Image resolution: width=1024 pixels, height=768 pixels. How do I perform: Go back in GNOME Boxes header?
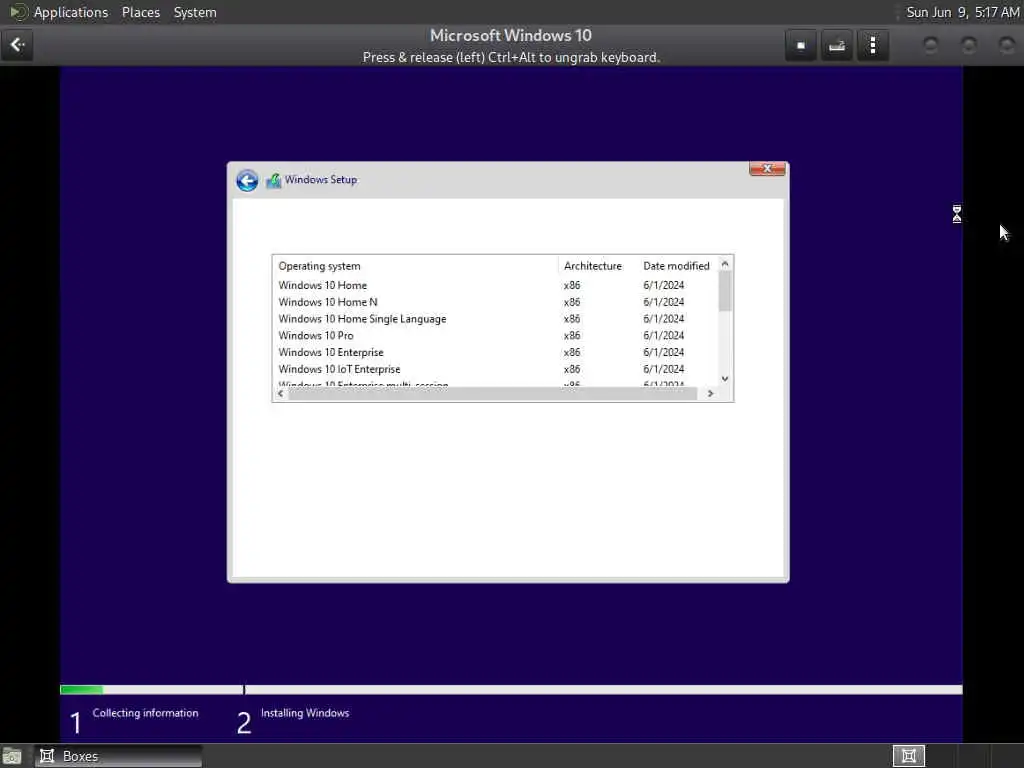pyautogui.click(x=17, y=45)
